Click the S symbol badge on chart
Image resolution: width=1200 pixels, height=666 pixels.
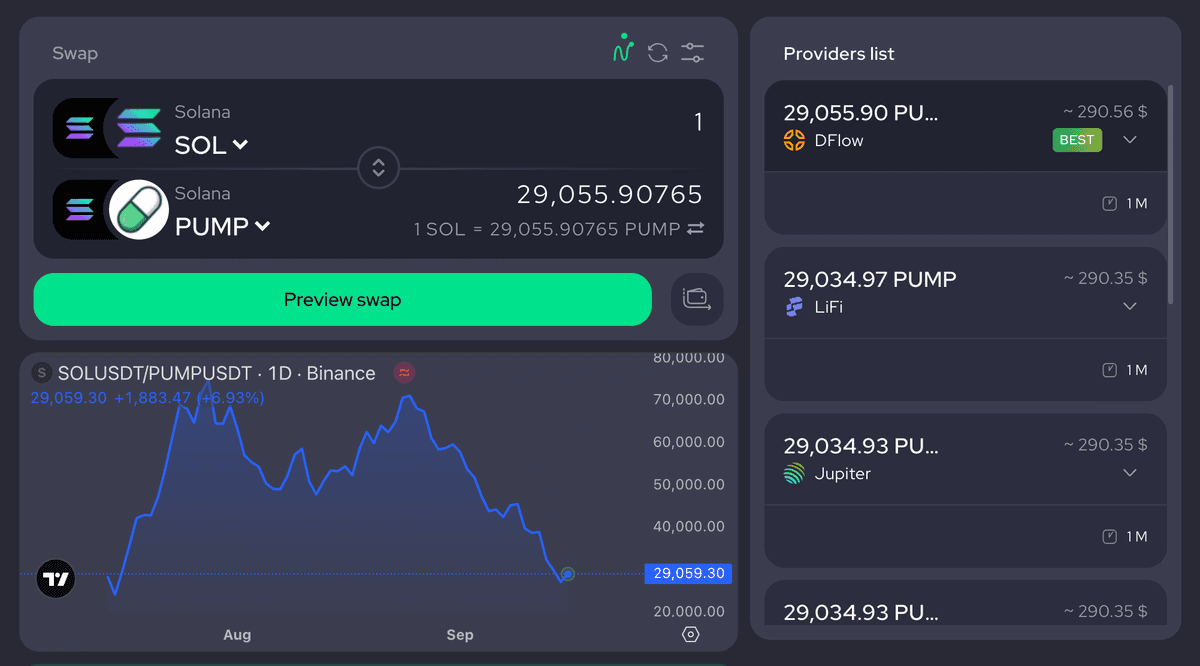pos(41,373)
